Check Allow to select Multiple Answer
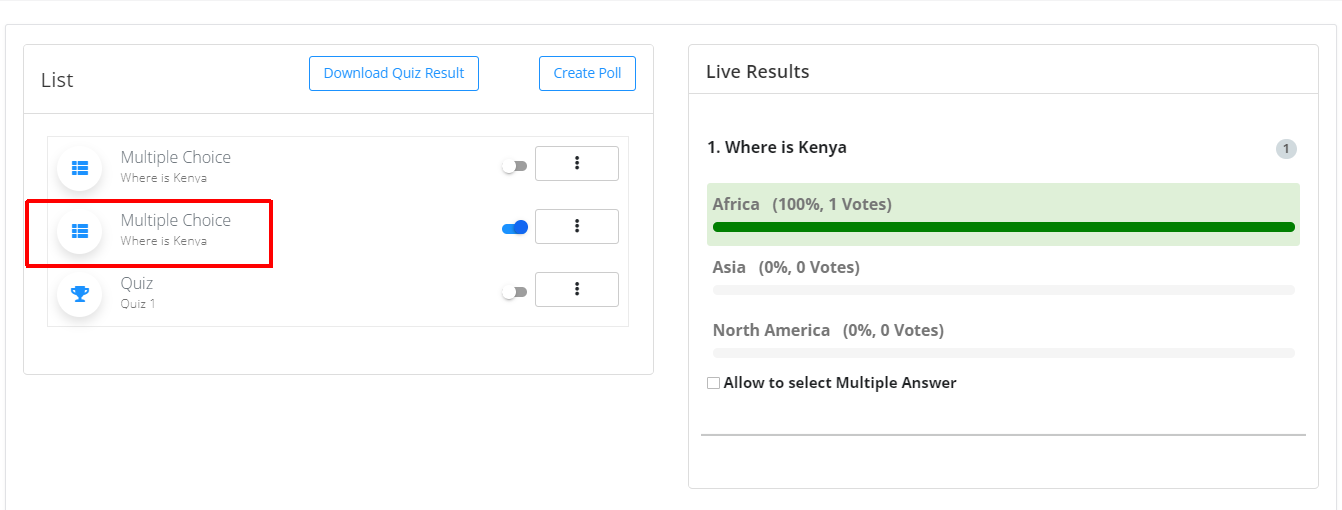Viewport: 1342px width, 510px height. click(713, 383)
